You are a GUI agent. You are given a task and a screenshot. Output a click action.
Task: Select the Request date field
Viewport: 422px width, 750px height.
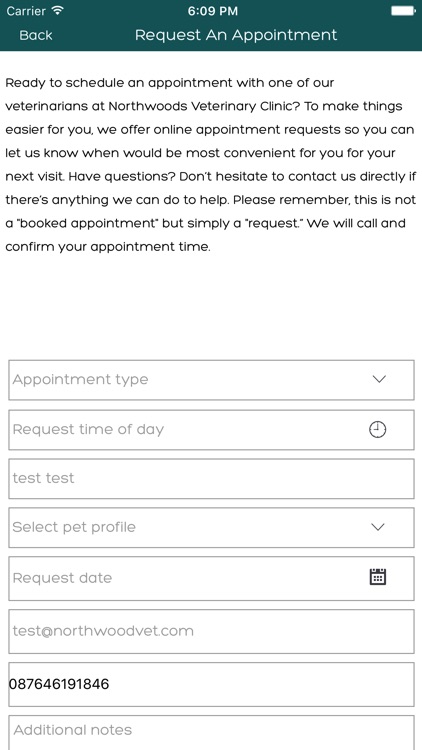tap(211, 578)
